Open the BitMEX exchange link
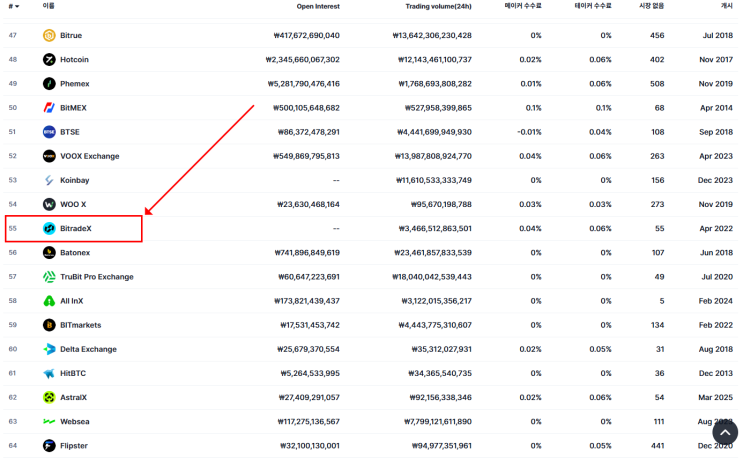 click(x=73, y=108)
